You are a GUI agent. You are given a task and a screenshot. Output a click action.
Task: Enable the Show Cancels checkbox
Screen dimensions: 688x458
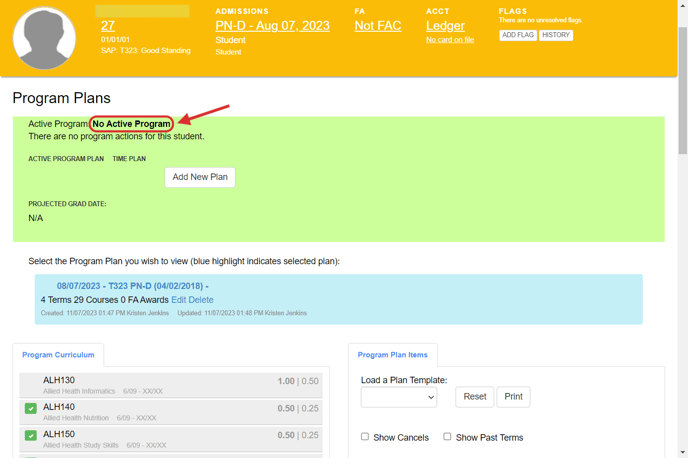(365, 437)
